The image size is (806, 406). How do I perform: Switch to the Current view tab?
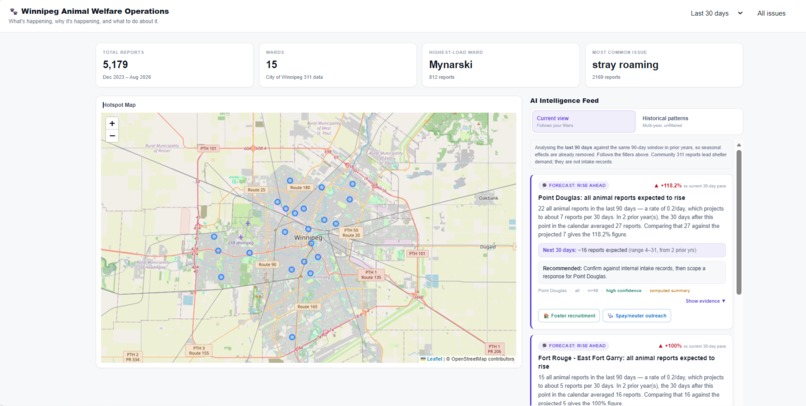(584, 121)
